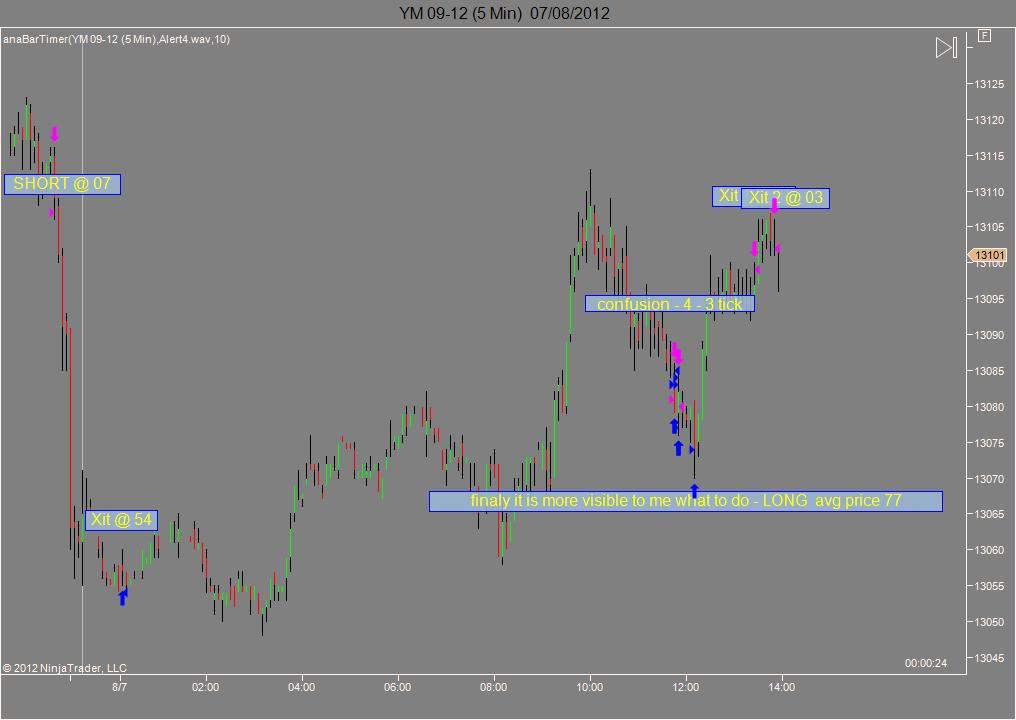Screen dimensions: 1016x720
Task: Select the SHORT @ 07 text annotation
Action: click(x=62, y=184)
